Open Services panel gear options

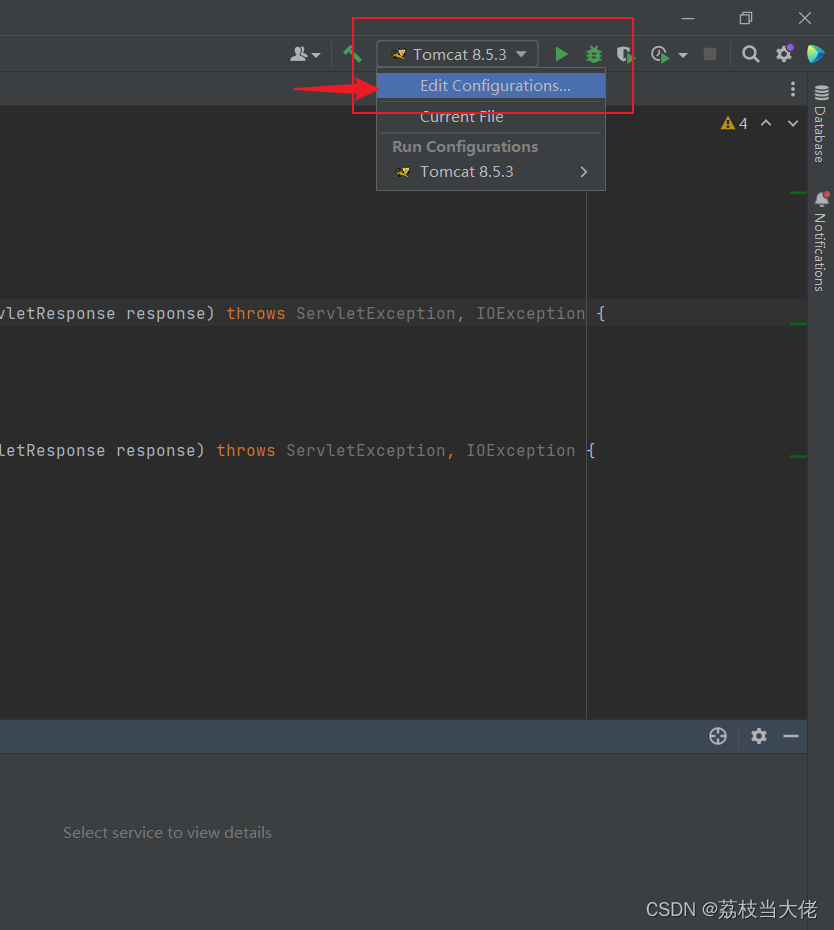[759, 736]
